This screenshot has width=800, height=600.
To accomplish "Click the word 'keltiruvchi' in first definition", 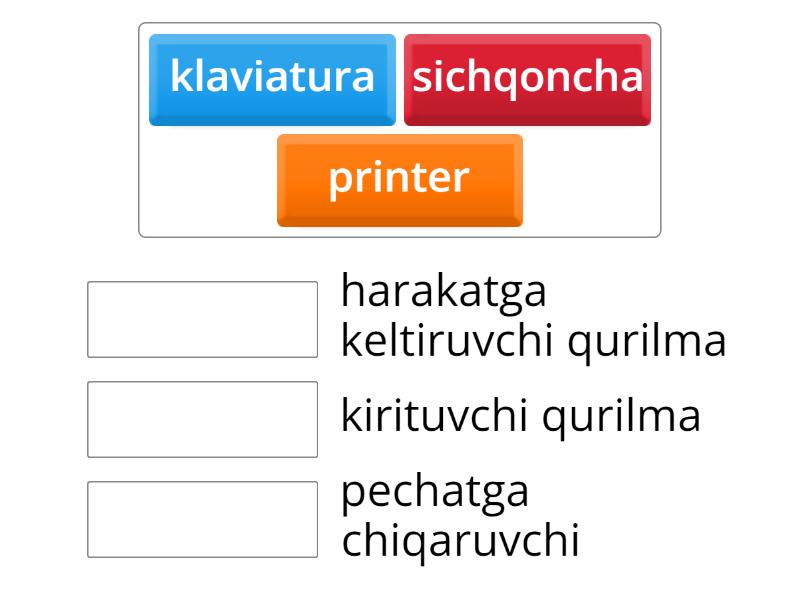I will coord(448,342).
